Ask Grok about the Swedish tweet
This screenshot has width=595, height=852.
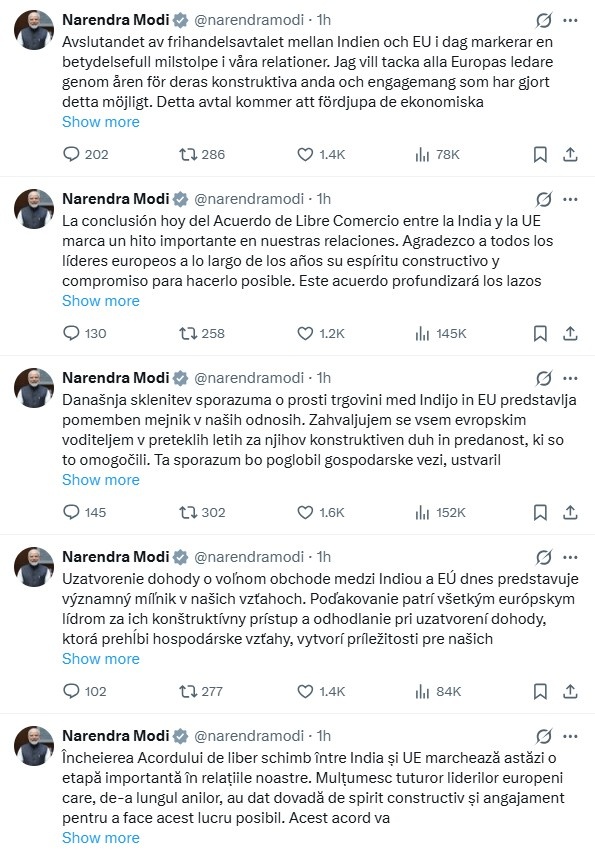[542, 17]
